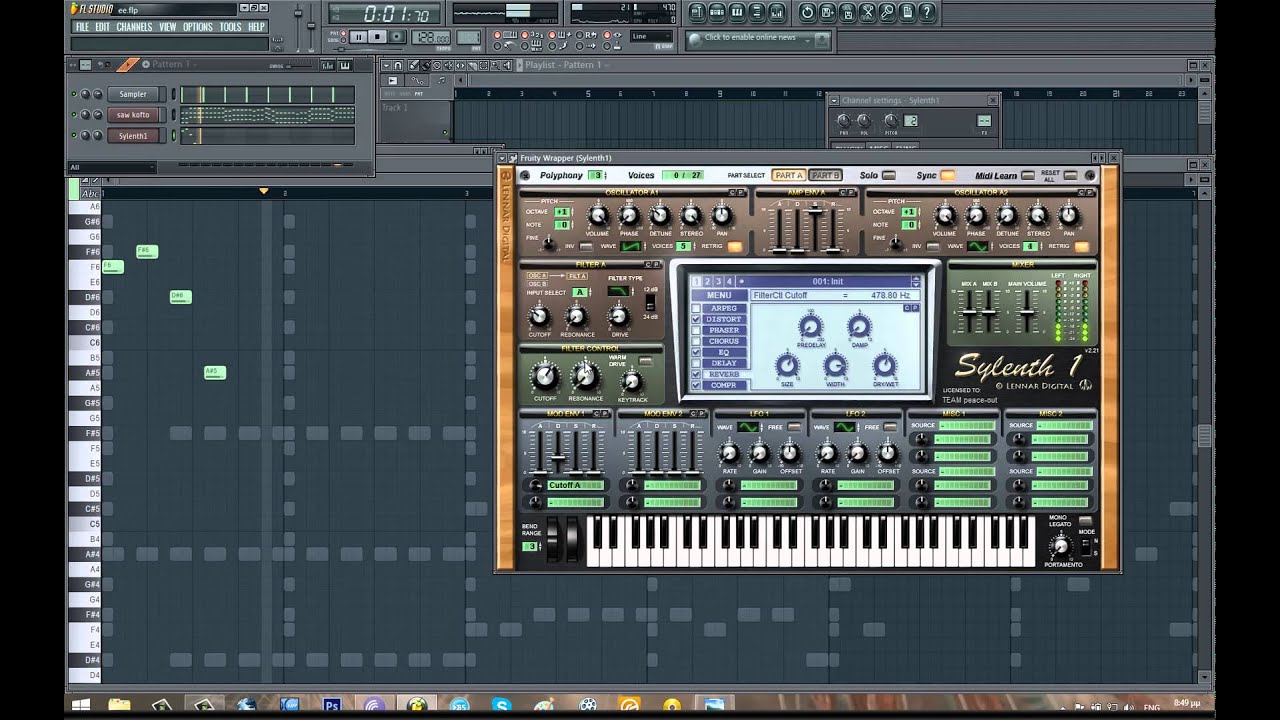Click the save project floppy icon
This screenshot has height=720, width=1280.
click(x=828, y=12)
